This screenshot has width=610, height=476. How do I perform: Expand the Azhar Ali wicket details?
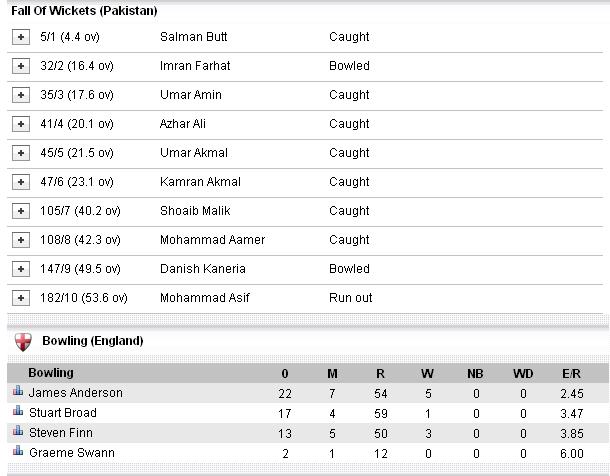pyautogui.click(x=21, y=124)
